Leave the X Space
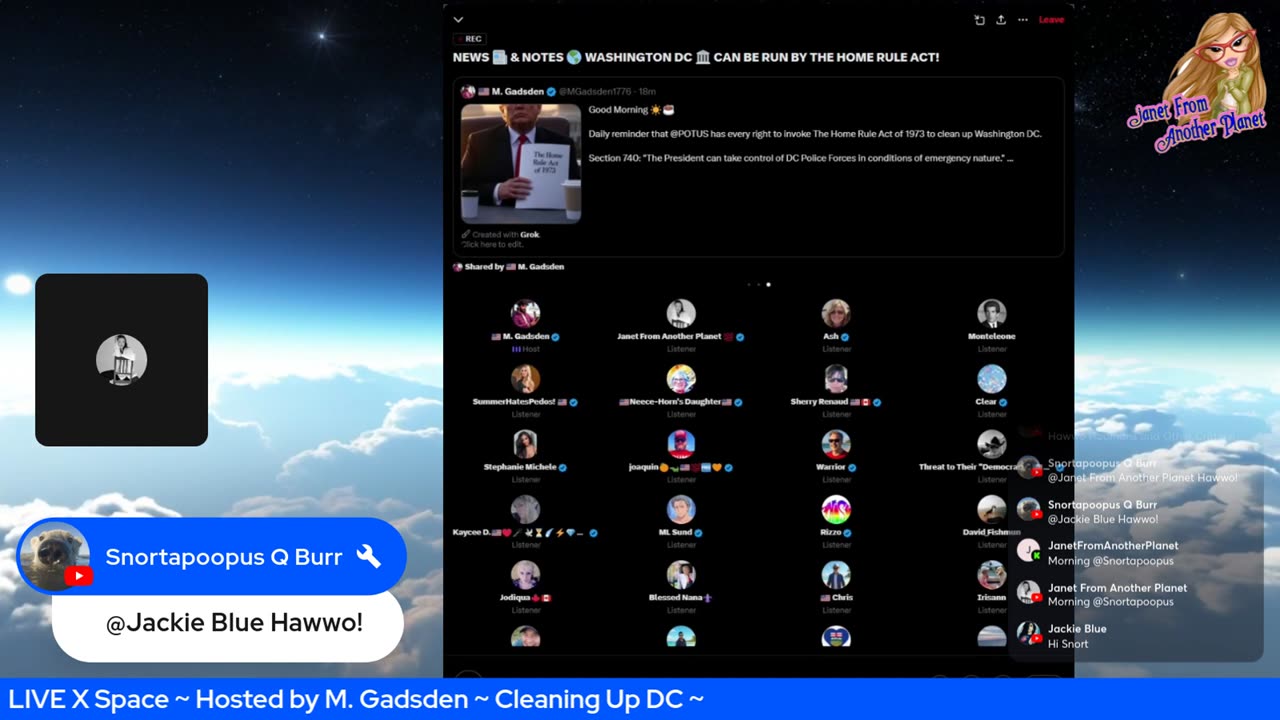The image size is (1280, 720). pyautogui.click(x=1051, y=19)
